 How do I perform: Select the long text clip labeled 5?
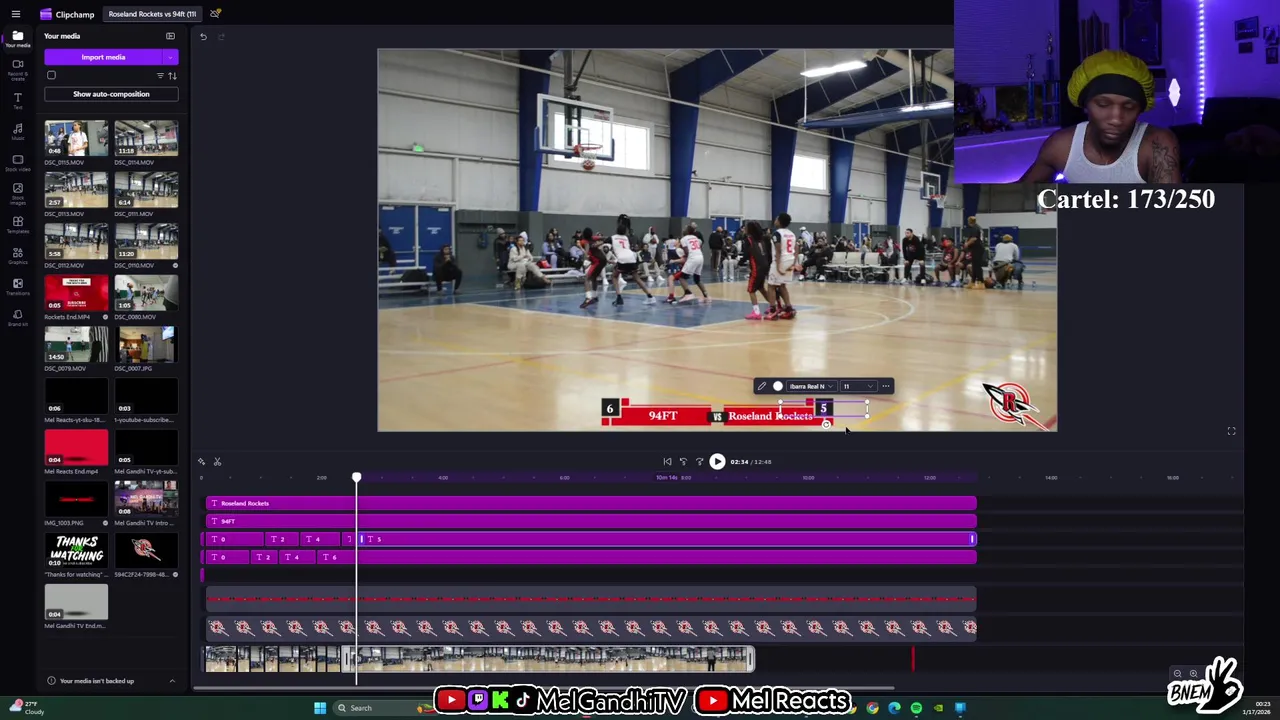[668, 539]
